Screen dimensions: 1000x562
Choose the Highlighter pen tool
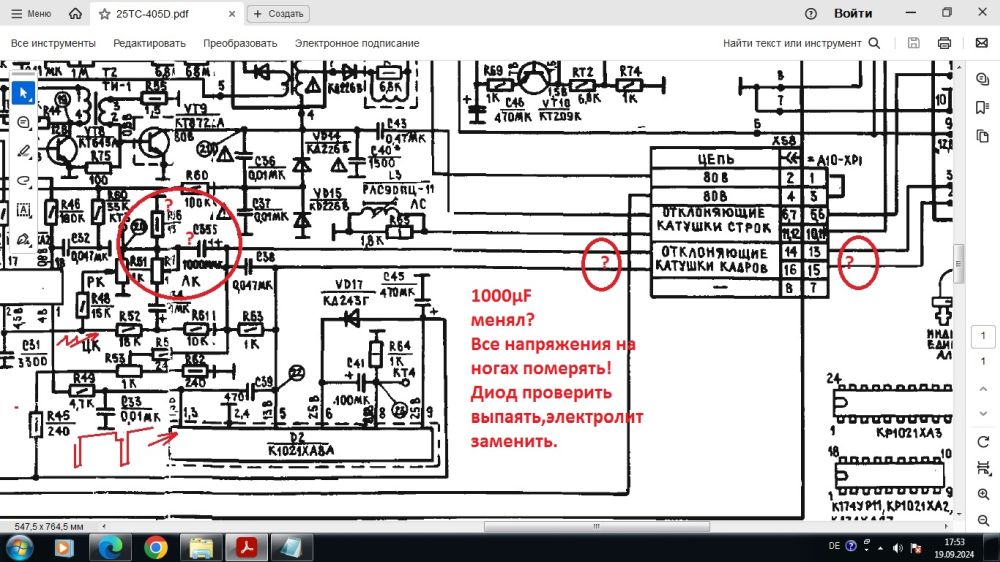click(x=24, y=150)
